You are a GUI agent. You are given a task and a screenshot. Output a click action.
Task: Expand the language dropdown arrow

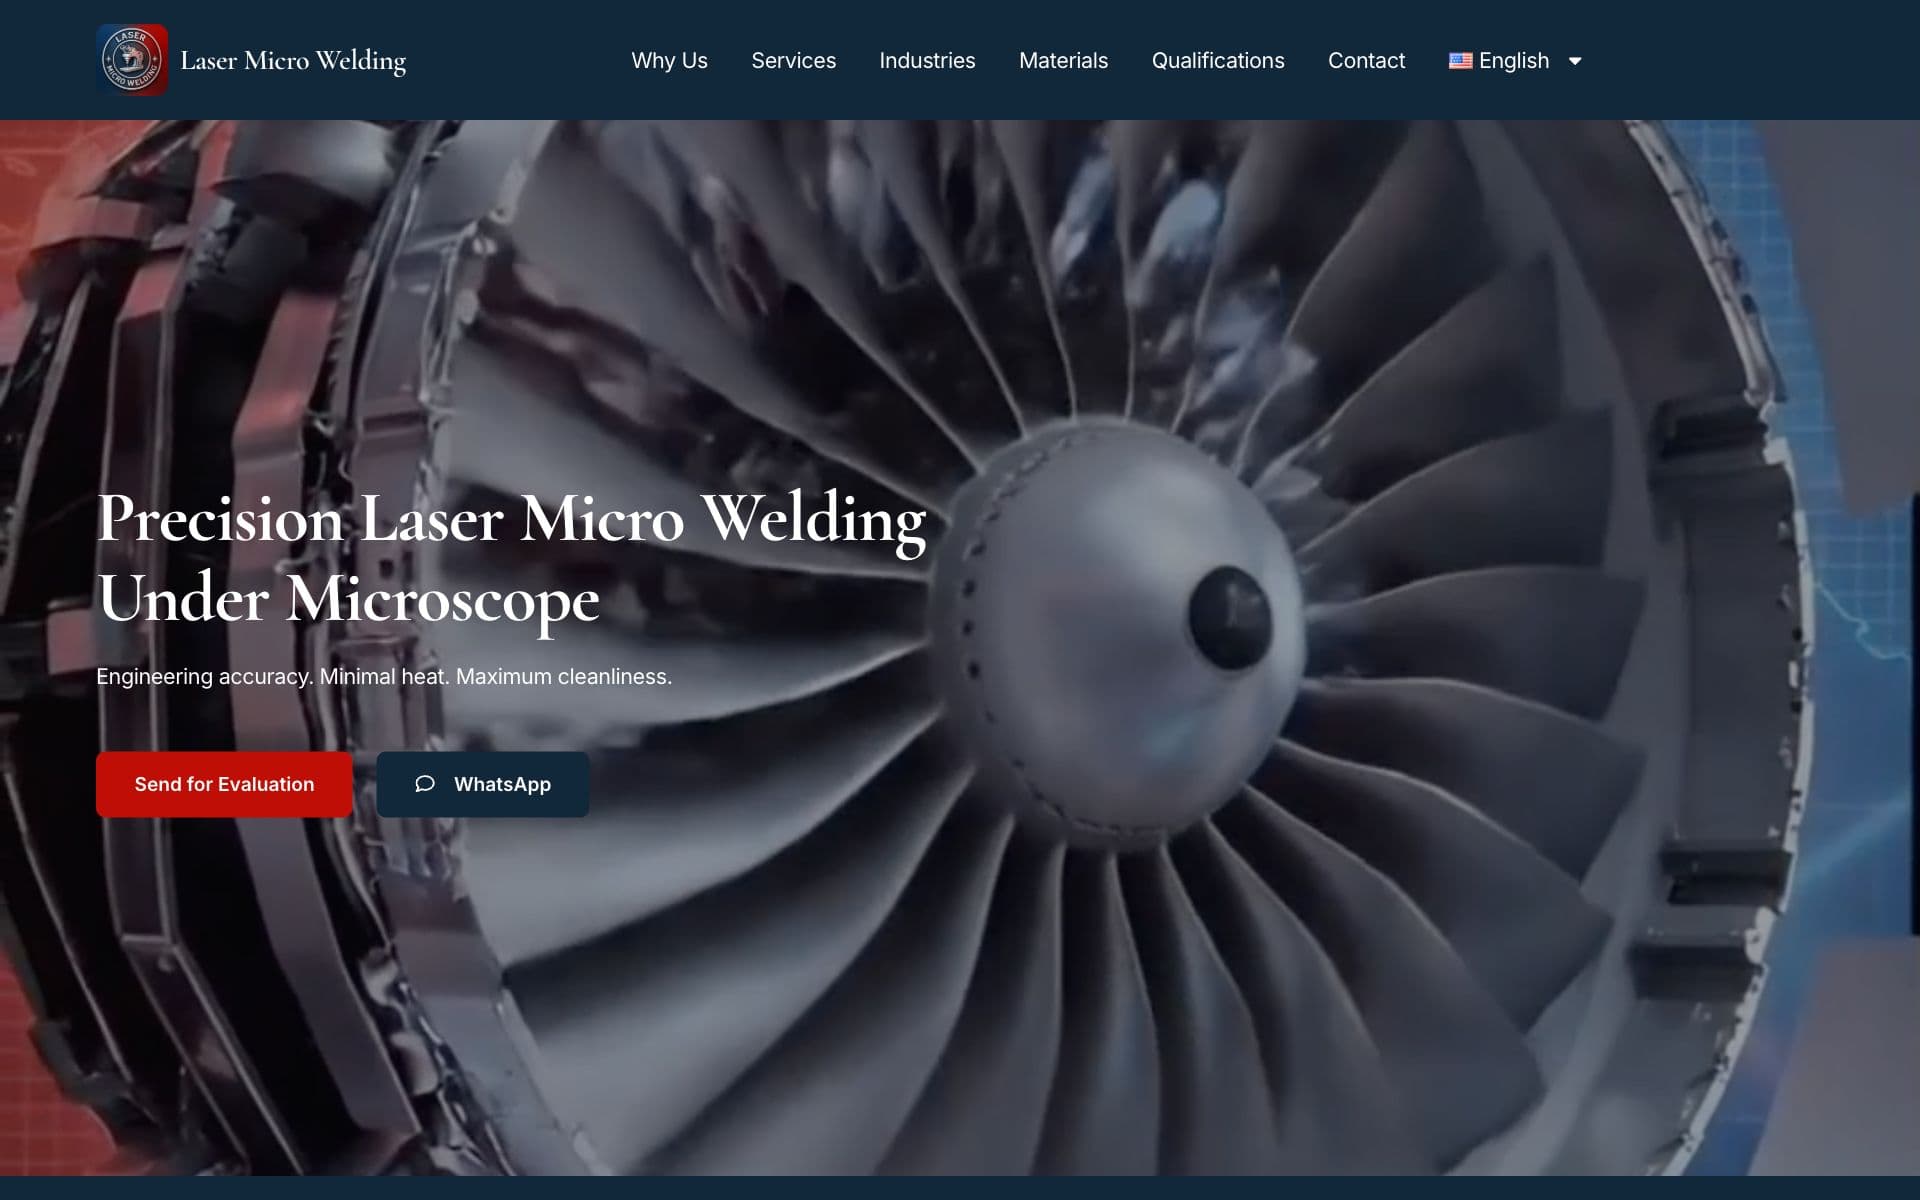[x=1575, y=61]
